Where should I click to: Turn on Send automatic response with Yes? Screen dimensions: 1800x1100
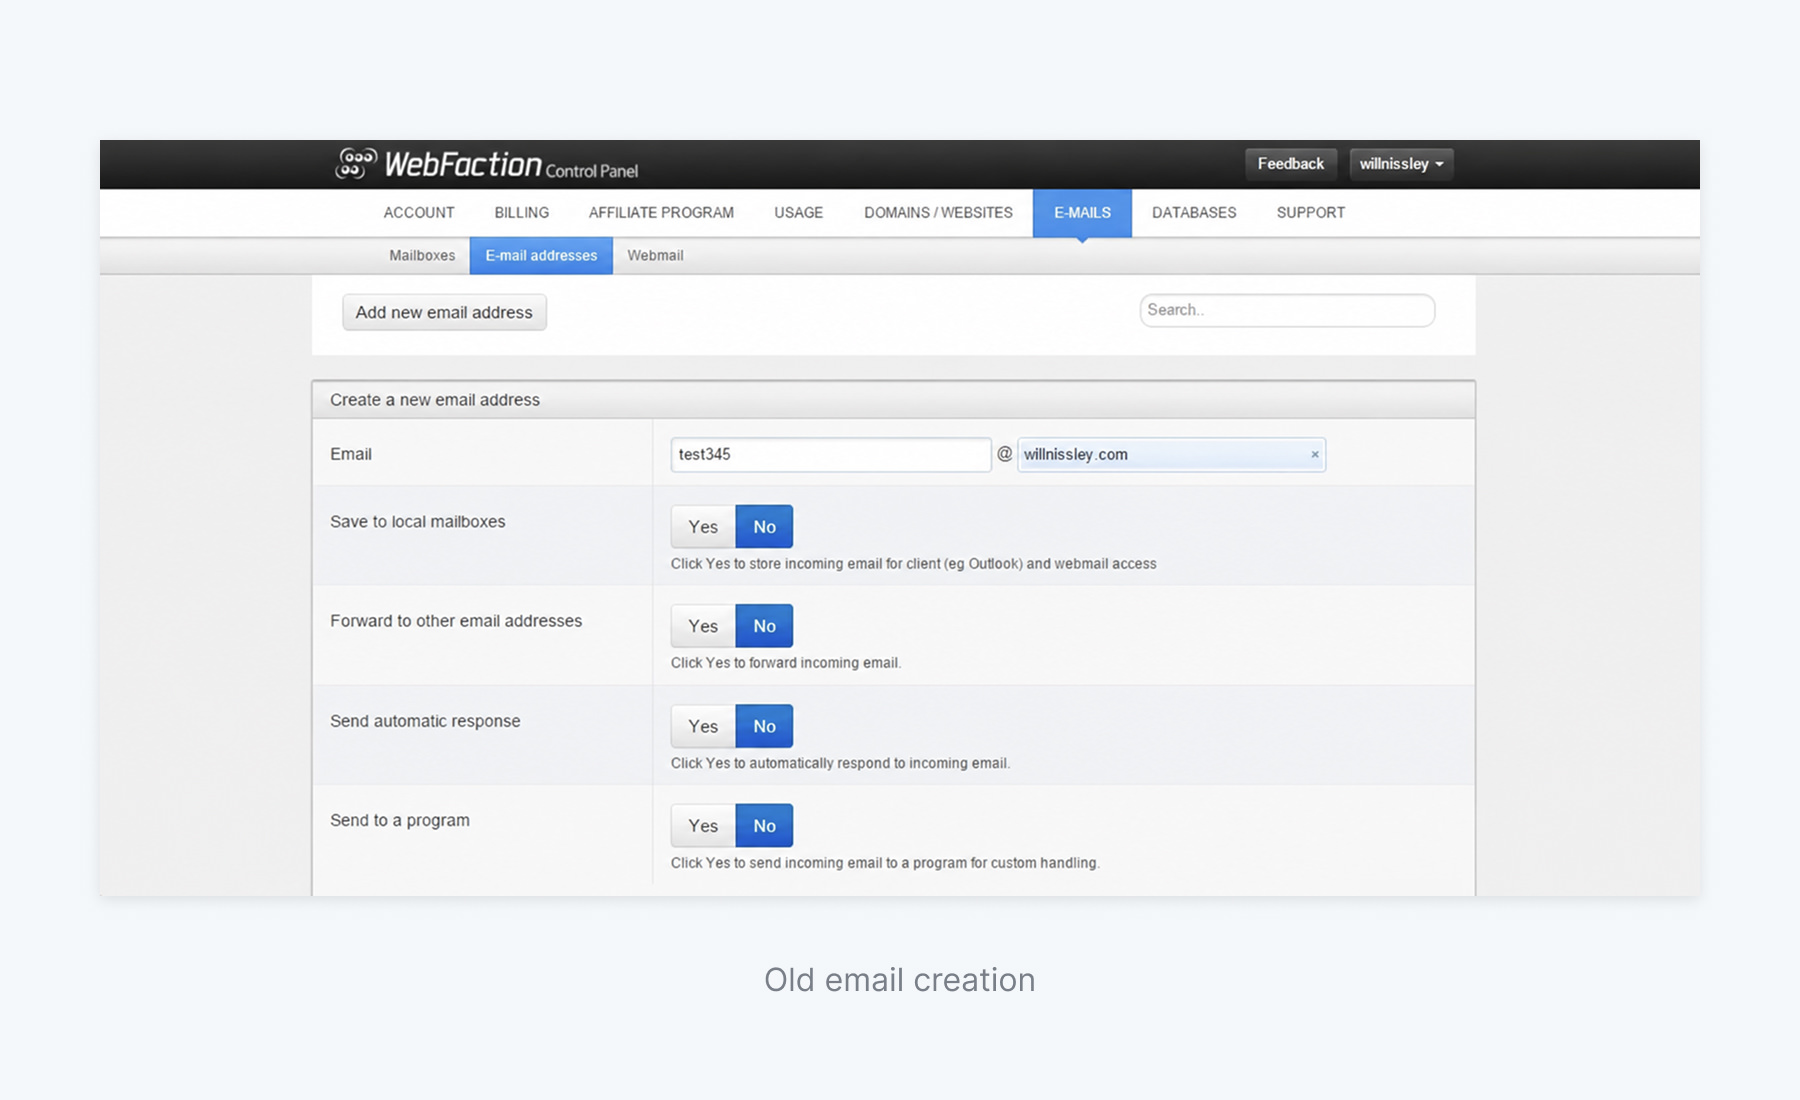pyautogui.click(x=703, y=726)
